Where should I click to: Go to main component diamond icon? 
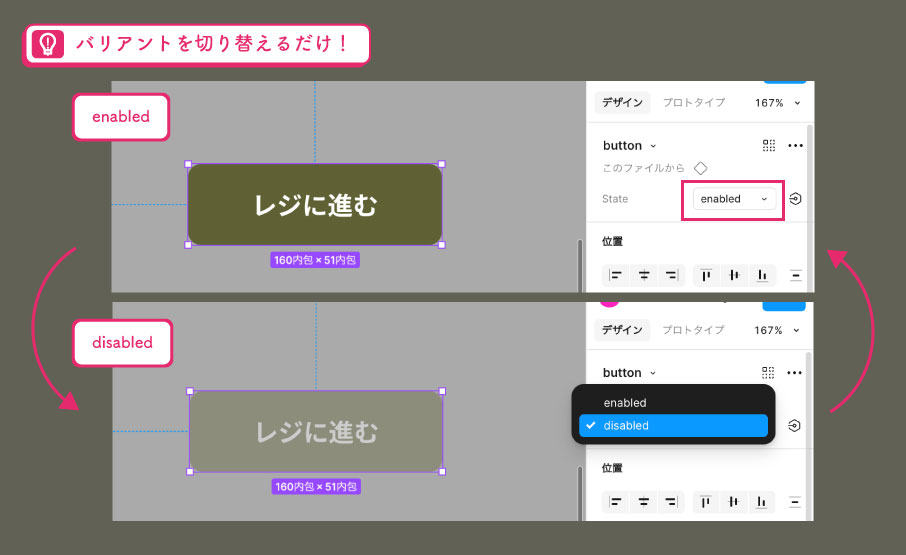[701, 168]
